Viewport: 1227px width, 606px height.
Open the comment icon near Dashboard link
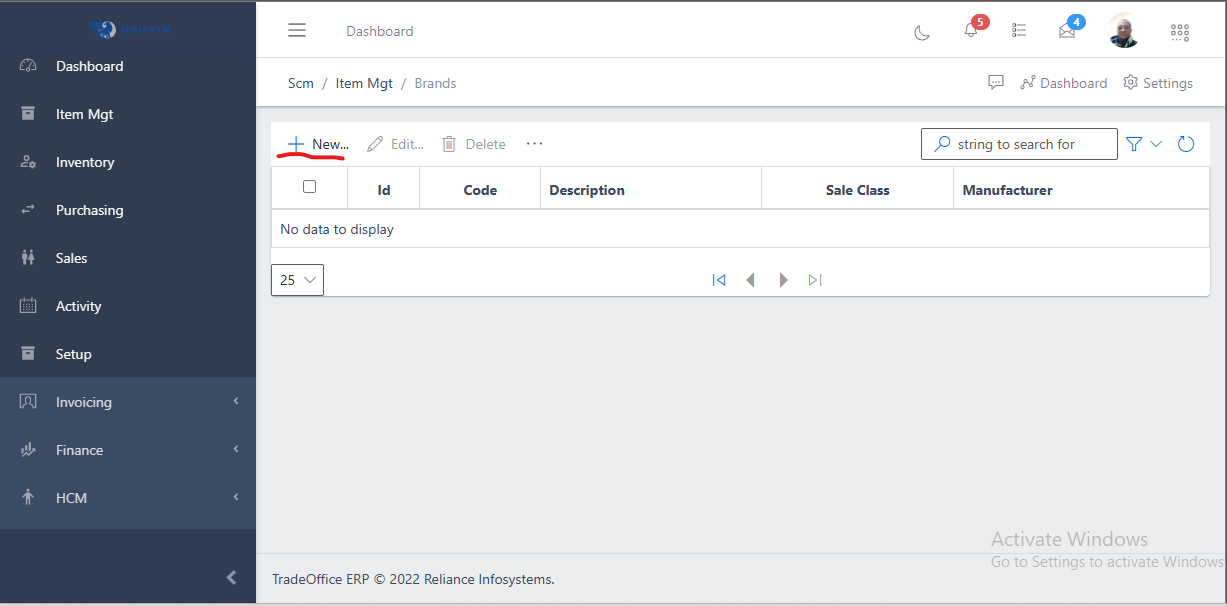pyautogui.click(x=996, y=83)
